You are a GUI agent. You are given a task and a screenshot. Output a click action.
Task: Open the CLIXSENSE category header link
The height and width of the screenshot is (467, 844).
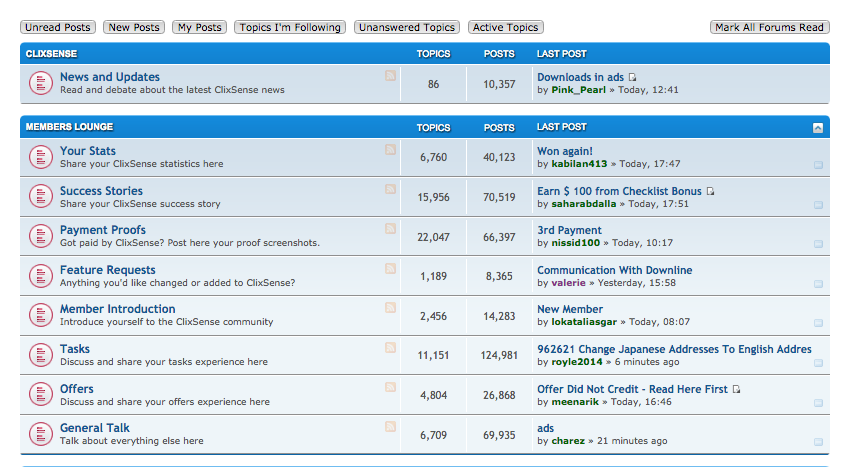coord(51,54)
